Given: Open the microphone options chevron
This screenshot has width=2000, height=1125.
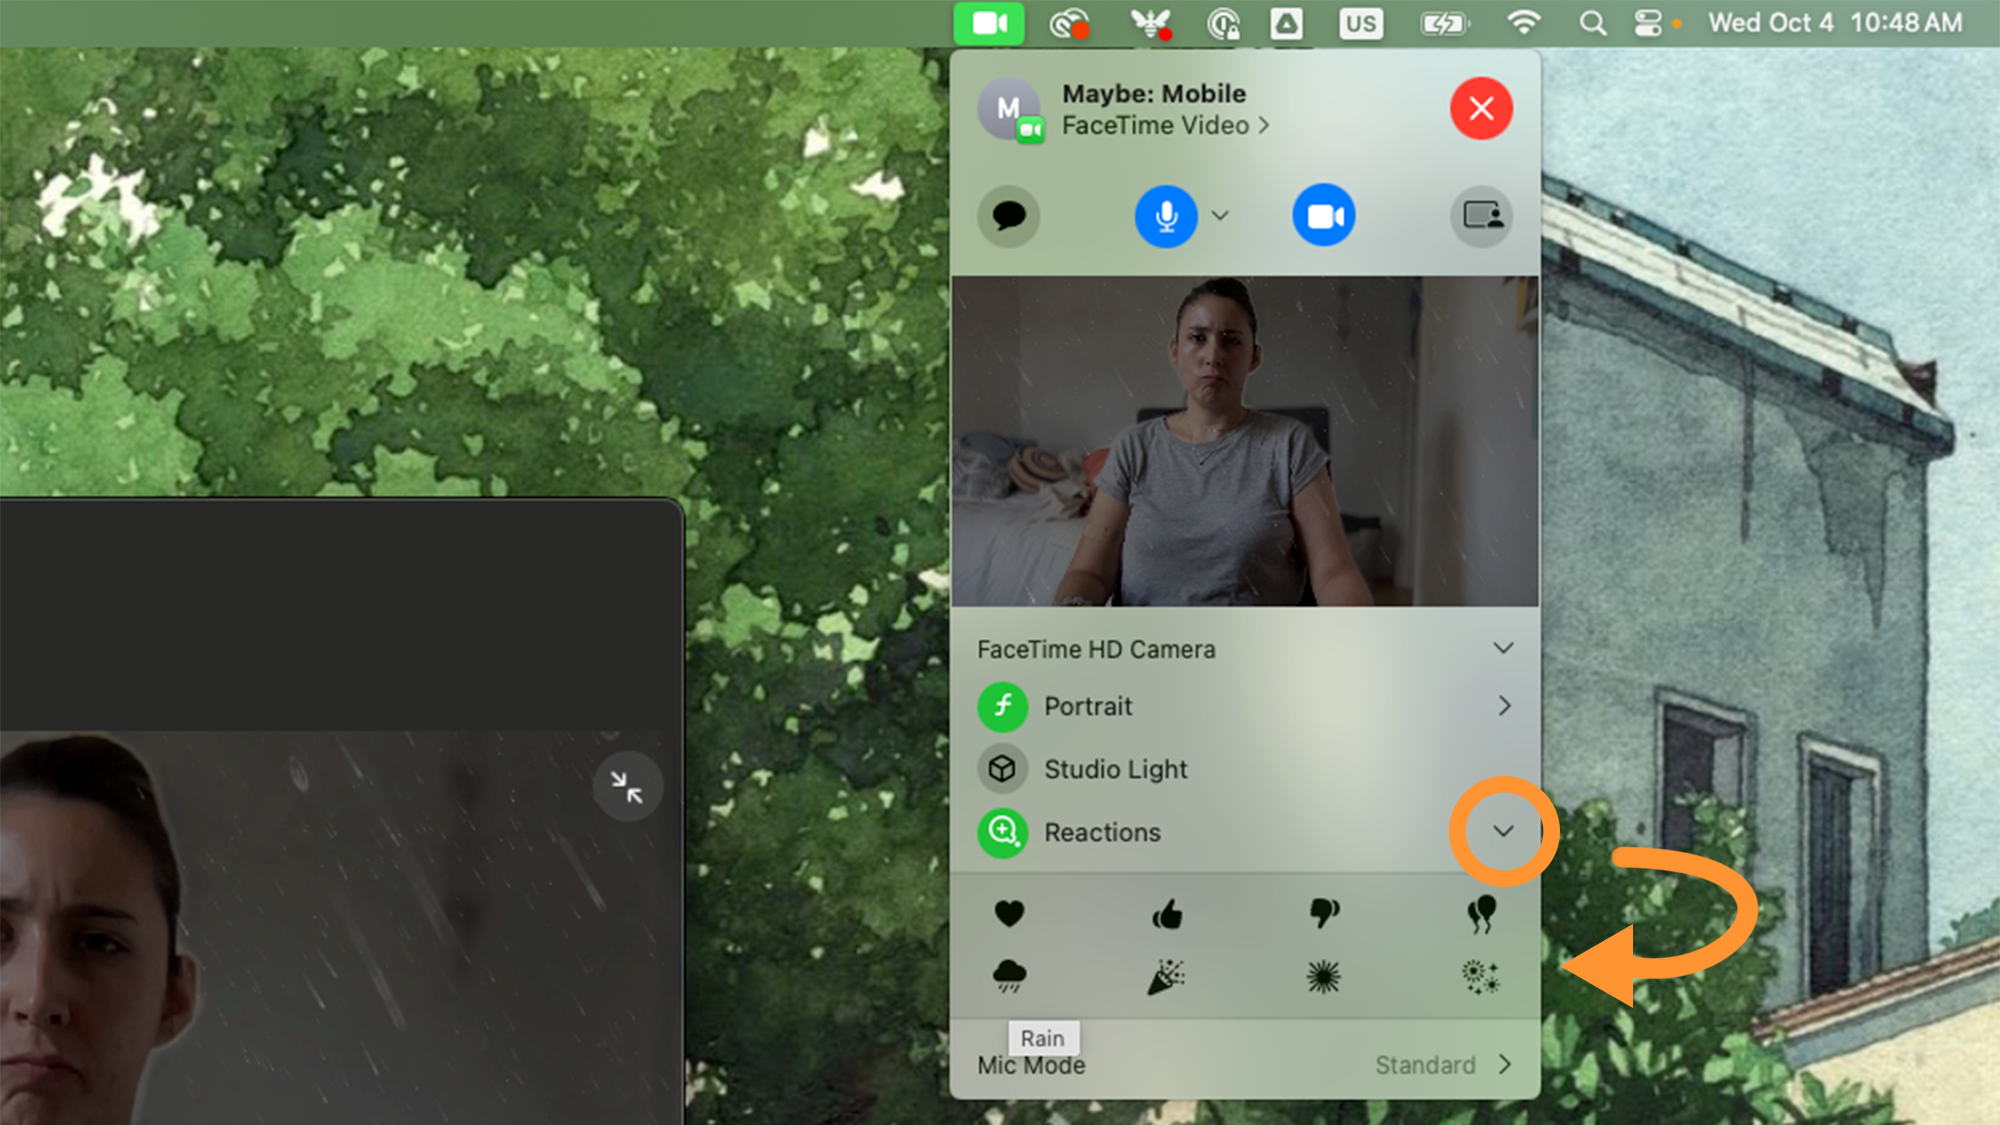Looking at the screenshot, I should tap(1220, 216).
